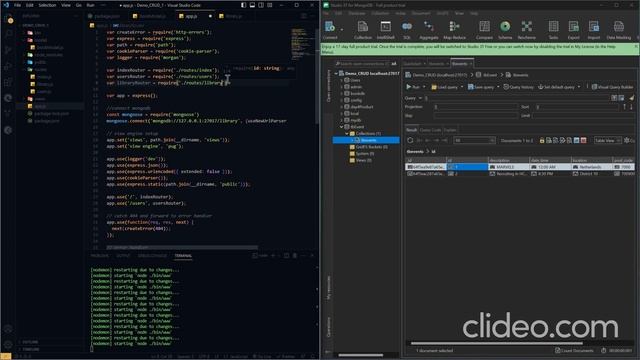
Task: Open the Tasks toolbar icon
Action: (553, 27)
